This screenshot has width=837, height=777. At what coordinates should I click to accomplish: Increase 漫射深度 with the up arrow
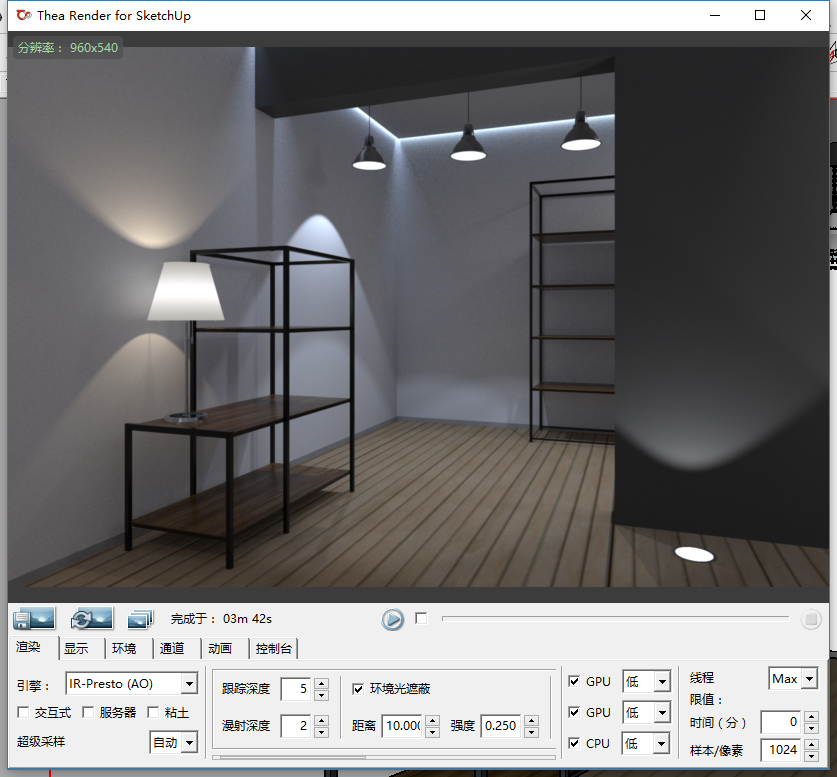click(x=321, y=720)
